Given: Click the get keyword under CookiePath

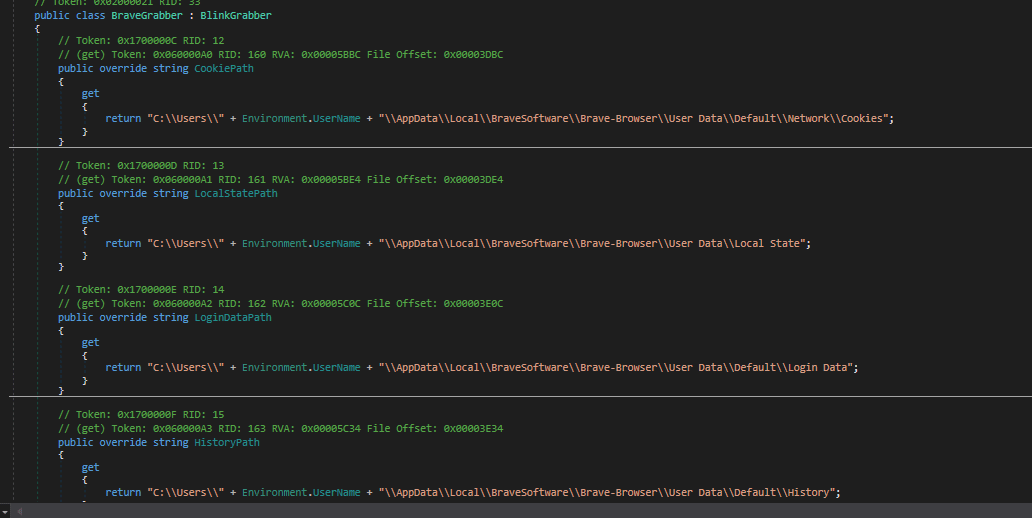Looking at the screenshot, I should pos(90,93).
